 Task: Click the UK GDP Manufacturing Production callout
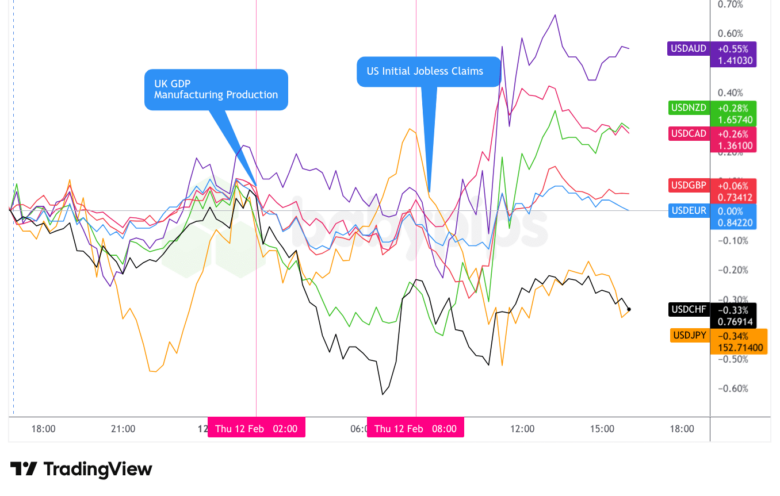[x=216, y=89]
